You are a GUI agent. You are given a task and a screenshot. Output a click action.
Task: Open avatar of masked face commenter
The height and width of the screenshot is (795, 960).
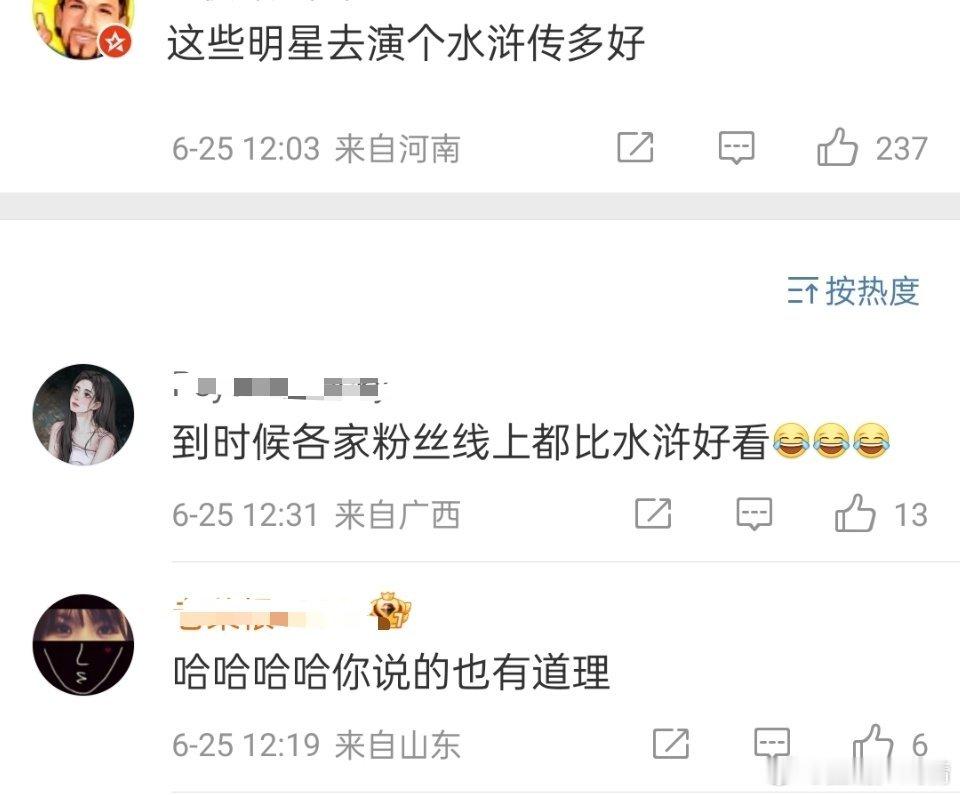pyautogui.click(x=83, y=644)
